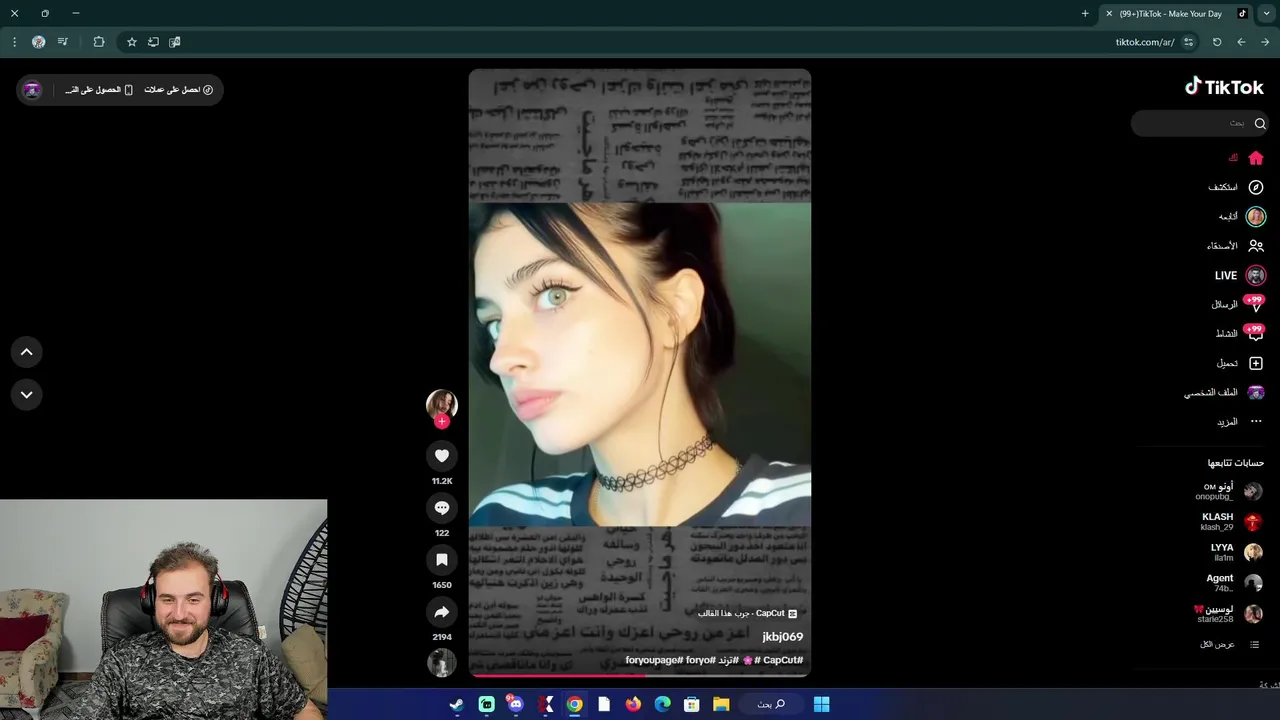Open the tab search dropdown arrow

point(1267,14)
